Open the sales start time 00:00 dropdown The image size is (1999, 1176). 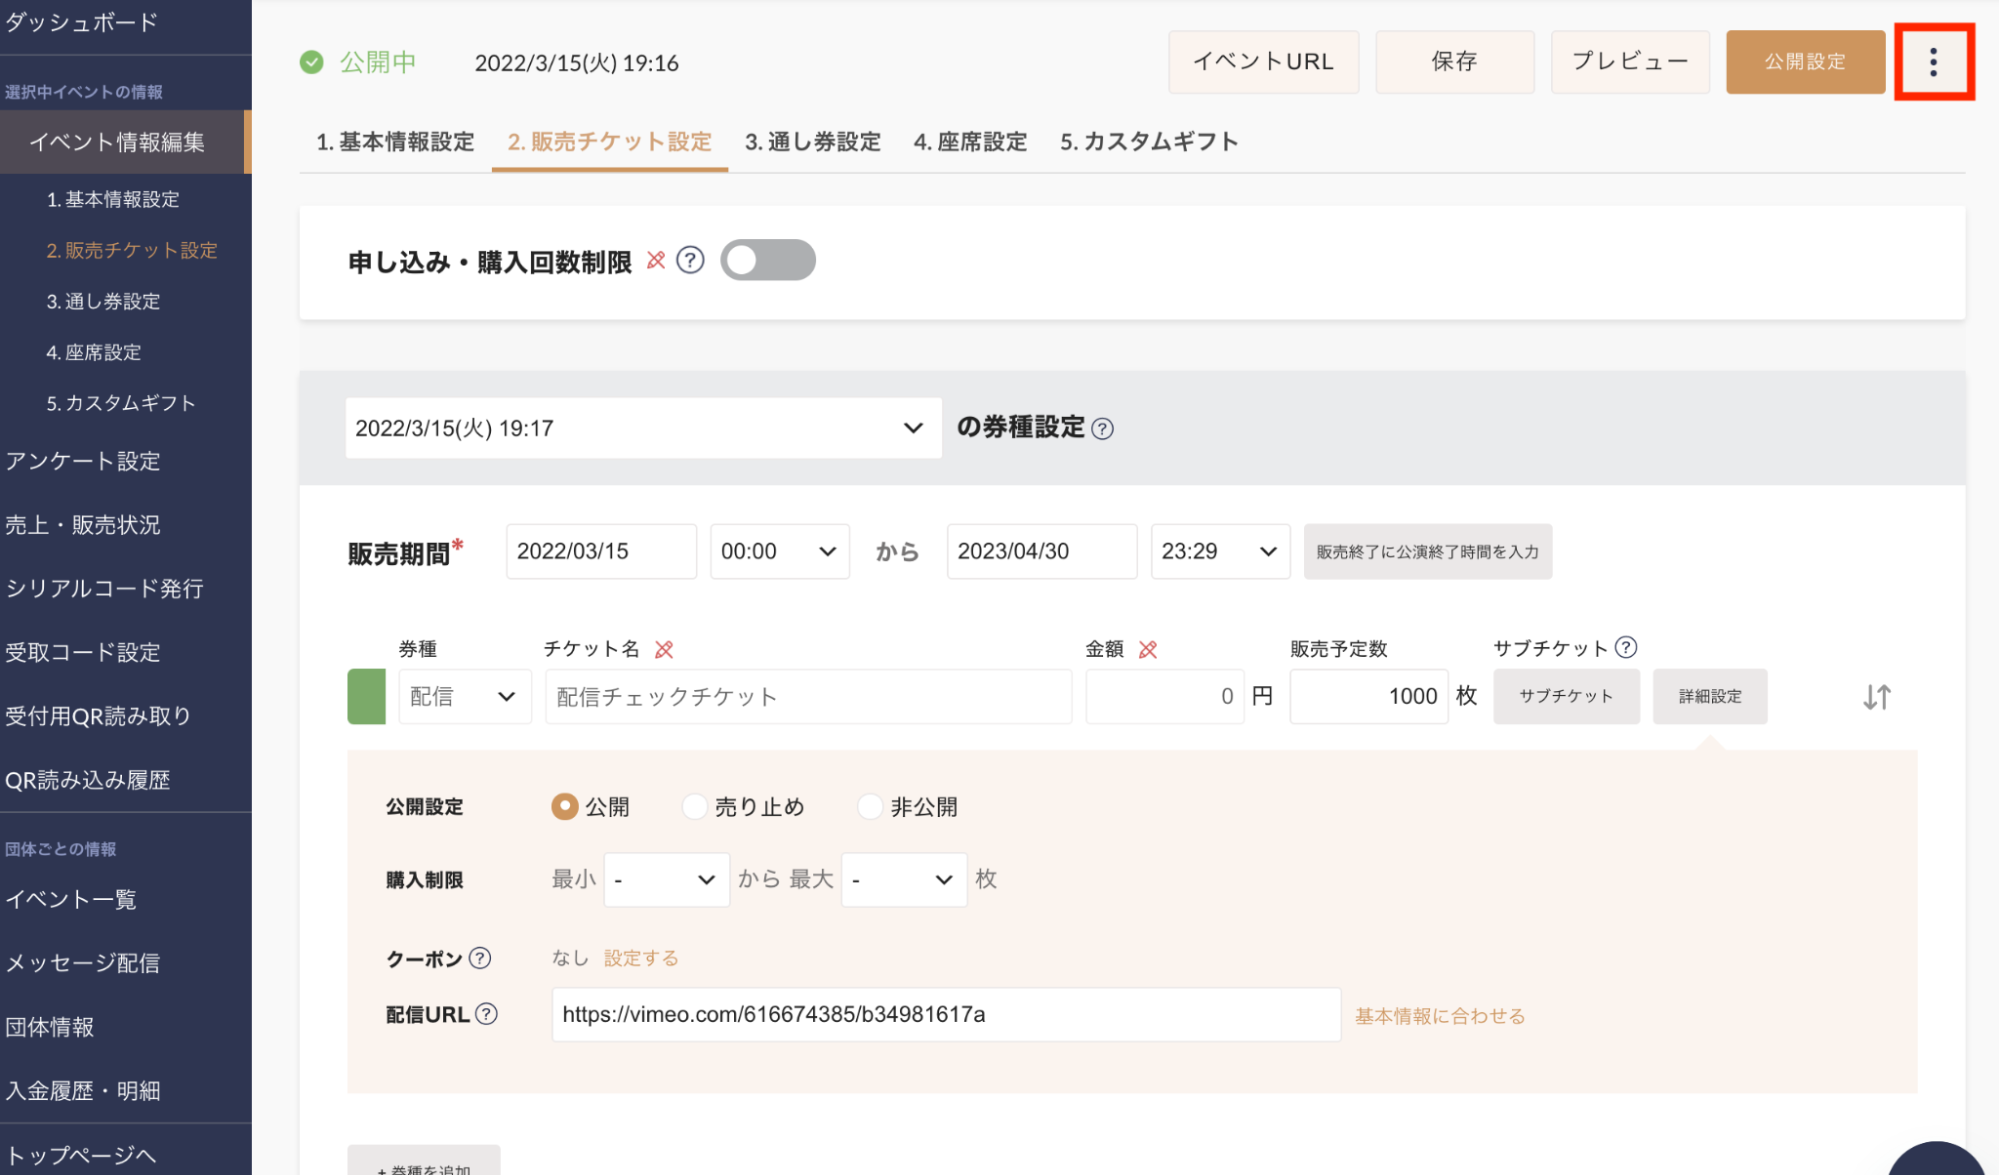(779, 551)
